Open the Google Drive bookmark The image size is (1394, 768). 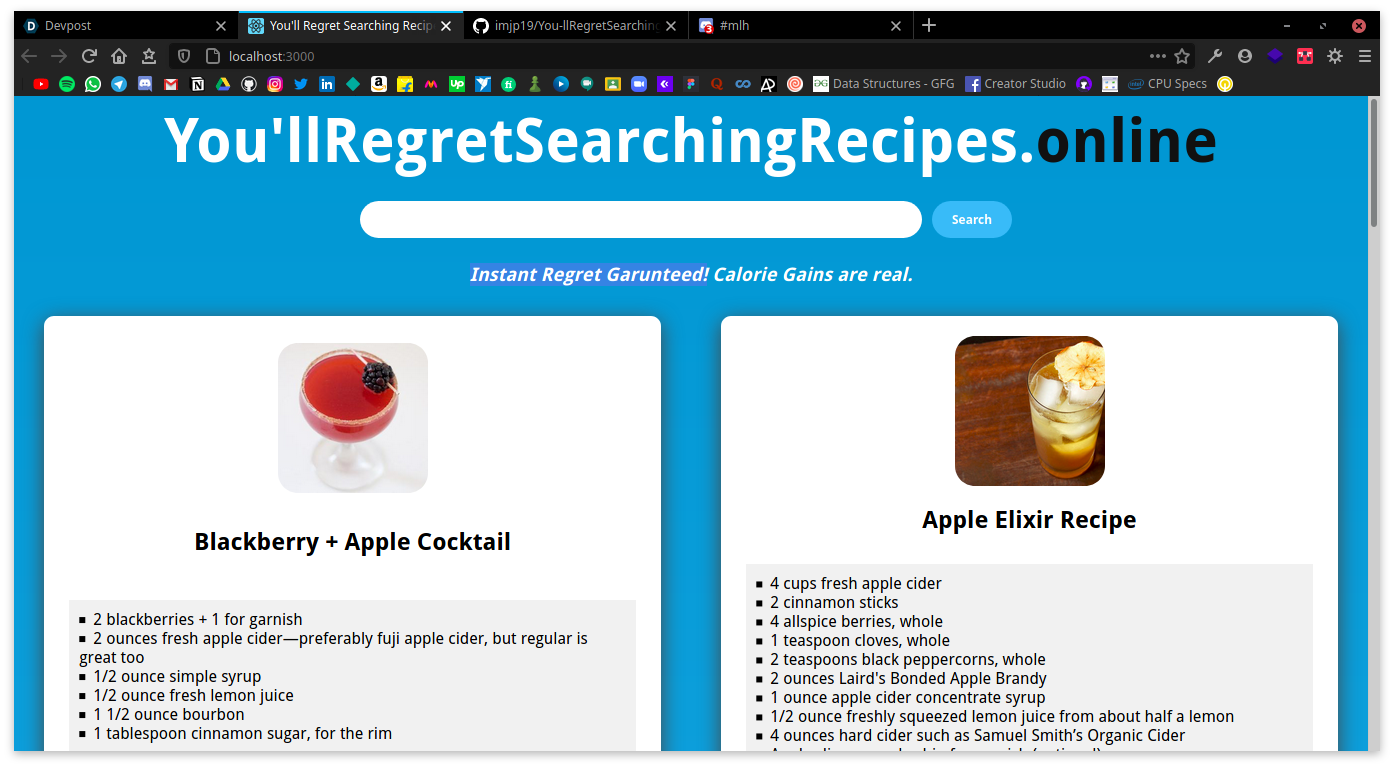tap(223, 84)
